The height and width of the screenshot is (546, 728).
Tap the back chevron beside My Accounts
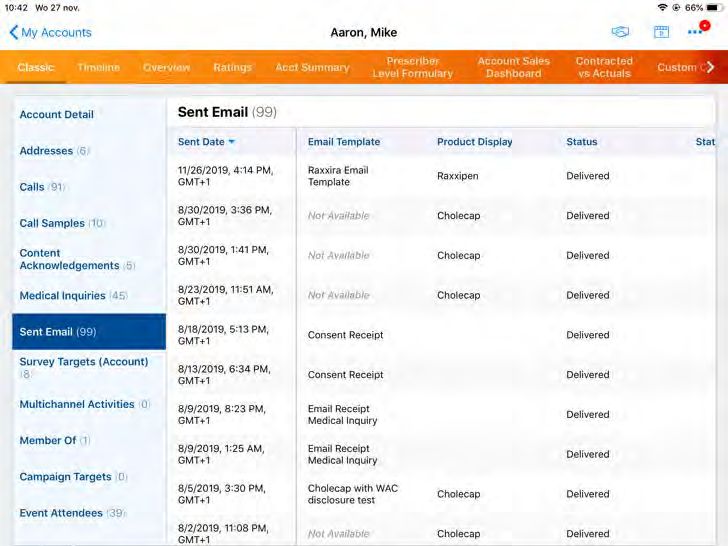point(13,33)
